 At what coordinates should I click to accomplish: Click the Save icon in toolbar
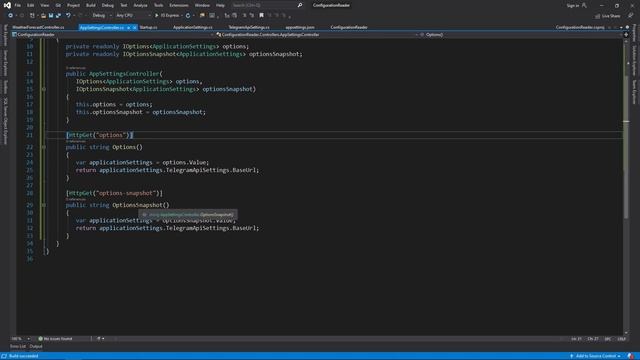tap(51, 16)
